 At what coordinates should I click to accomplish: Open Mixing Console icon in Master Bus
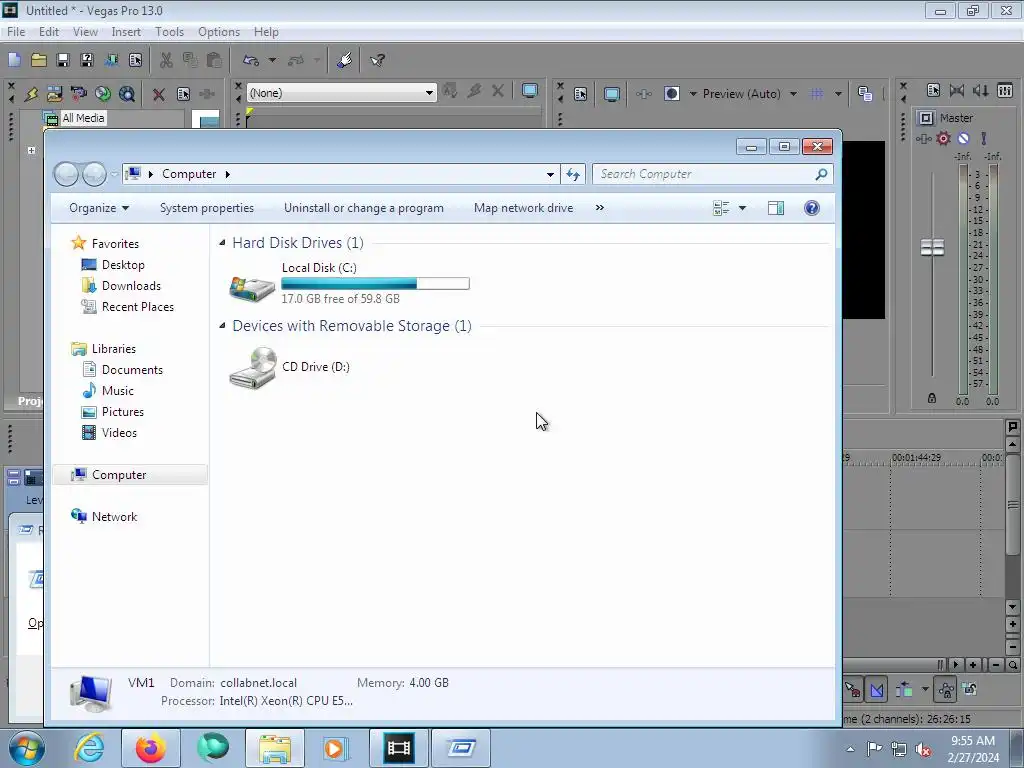click(1005, 91)
